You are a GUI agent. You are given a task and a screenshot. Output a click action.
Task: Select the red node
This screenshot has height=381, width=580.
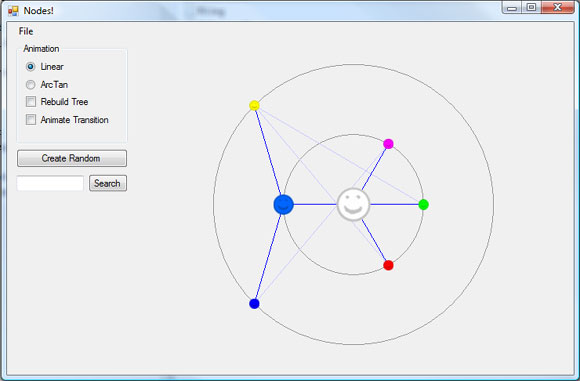388,265
